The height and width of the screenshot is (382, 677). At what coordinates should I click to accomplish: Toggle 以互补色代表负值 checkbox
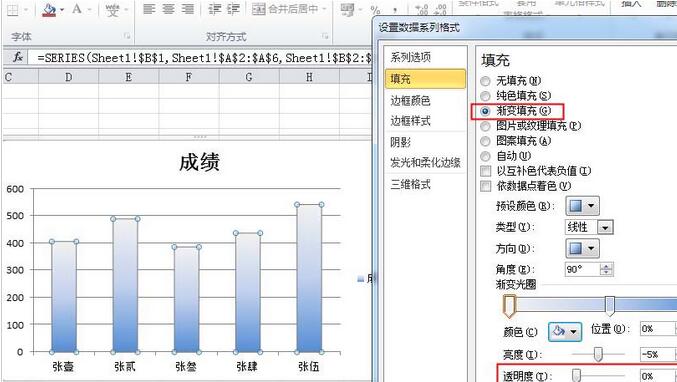tap(486, 171)
